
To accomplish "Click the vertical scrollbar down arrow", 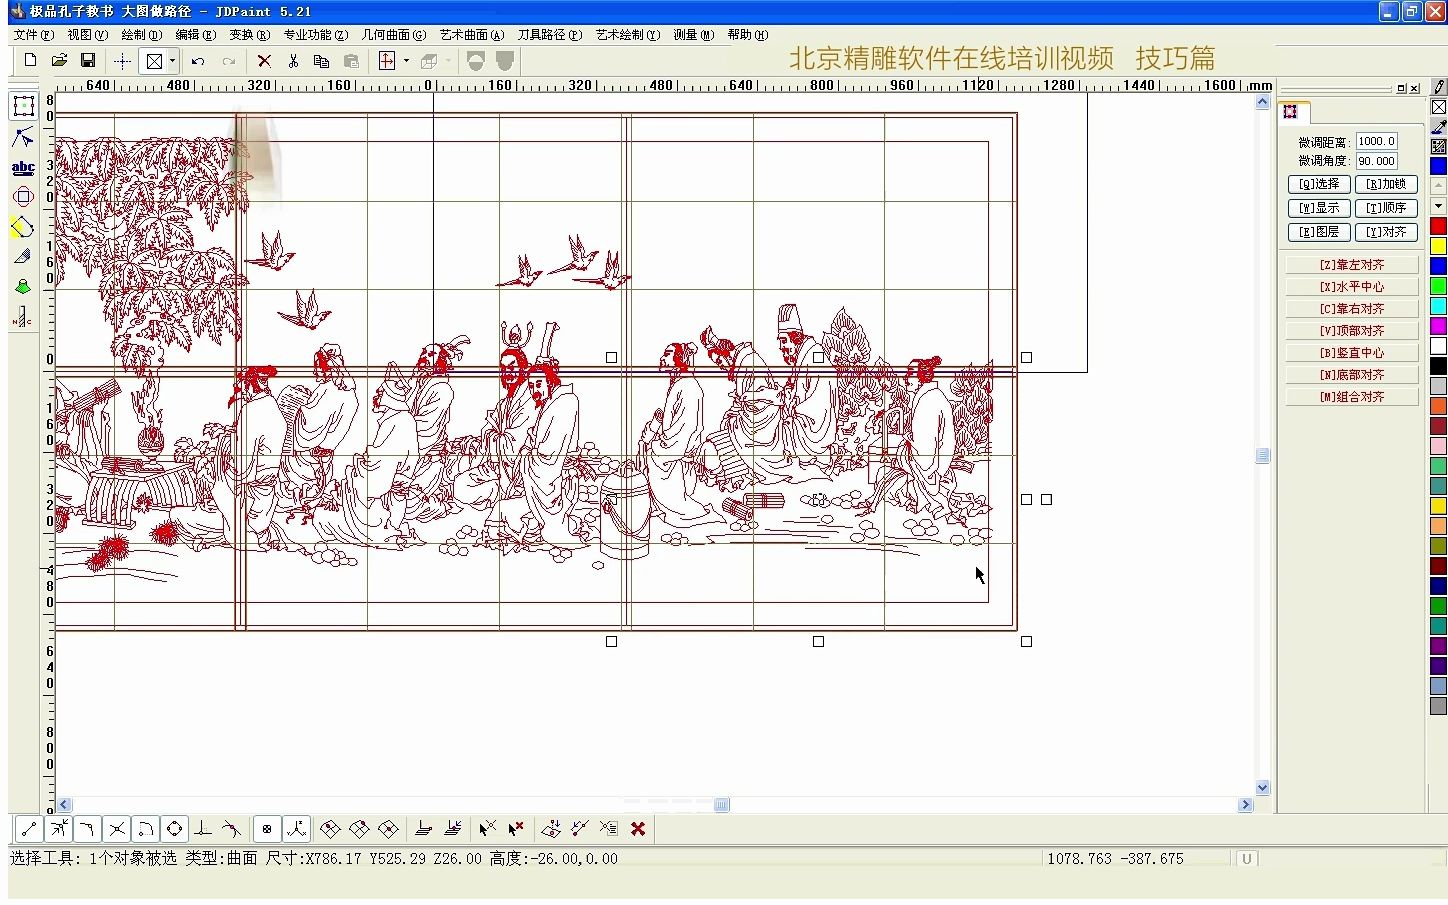I will [1262, 788].
